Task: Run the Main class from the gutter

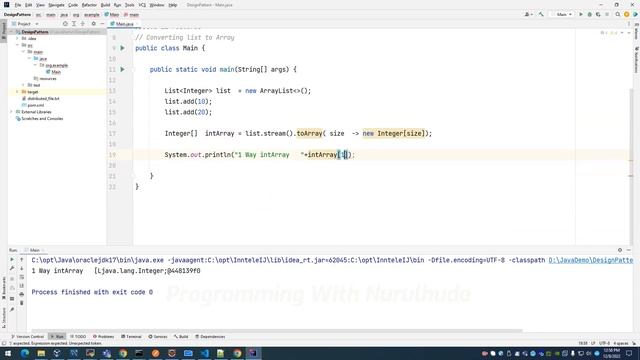Action: [122, 48]
